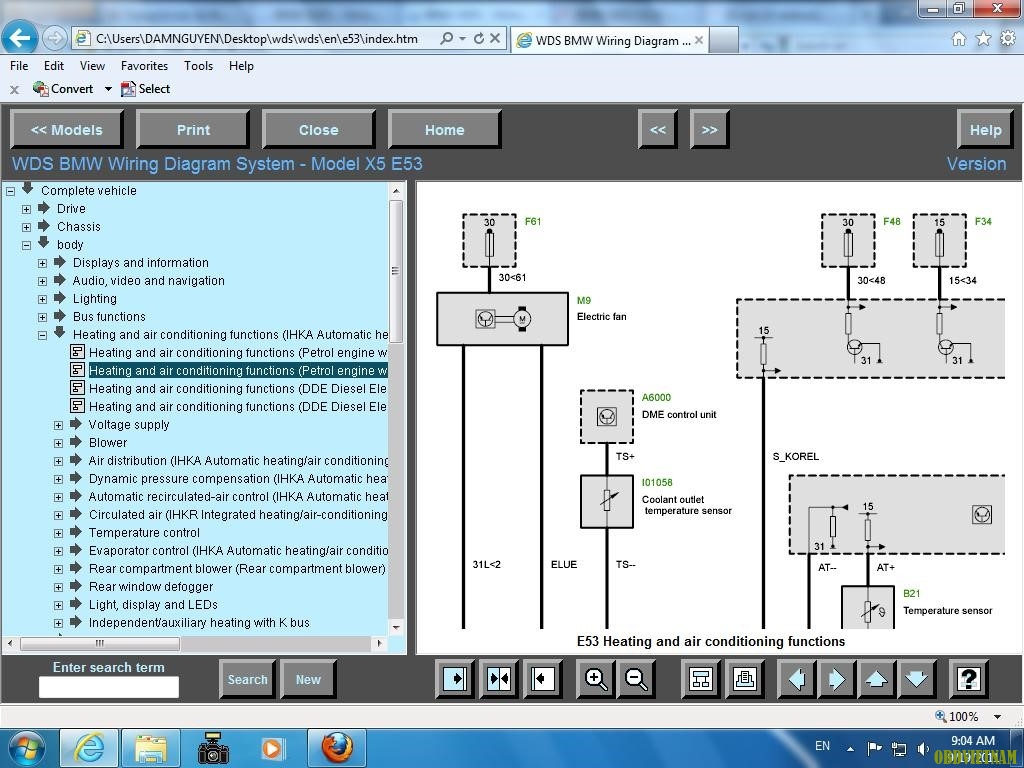The width and height of the screenshot is (1024, 768).
Task: Click the search term input field
Action: coord(108,687)
